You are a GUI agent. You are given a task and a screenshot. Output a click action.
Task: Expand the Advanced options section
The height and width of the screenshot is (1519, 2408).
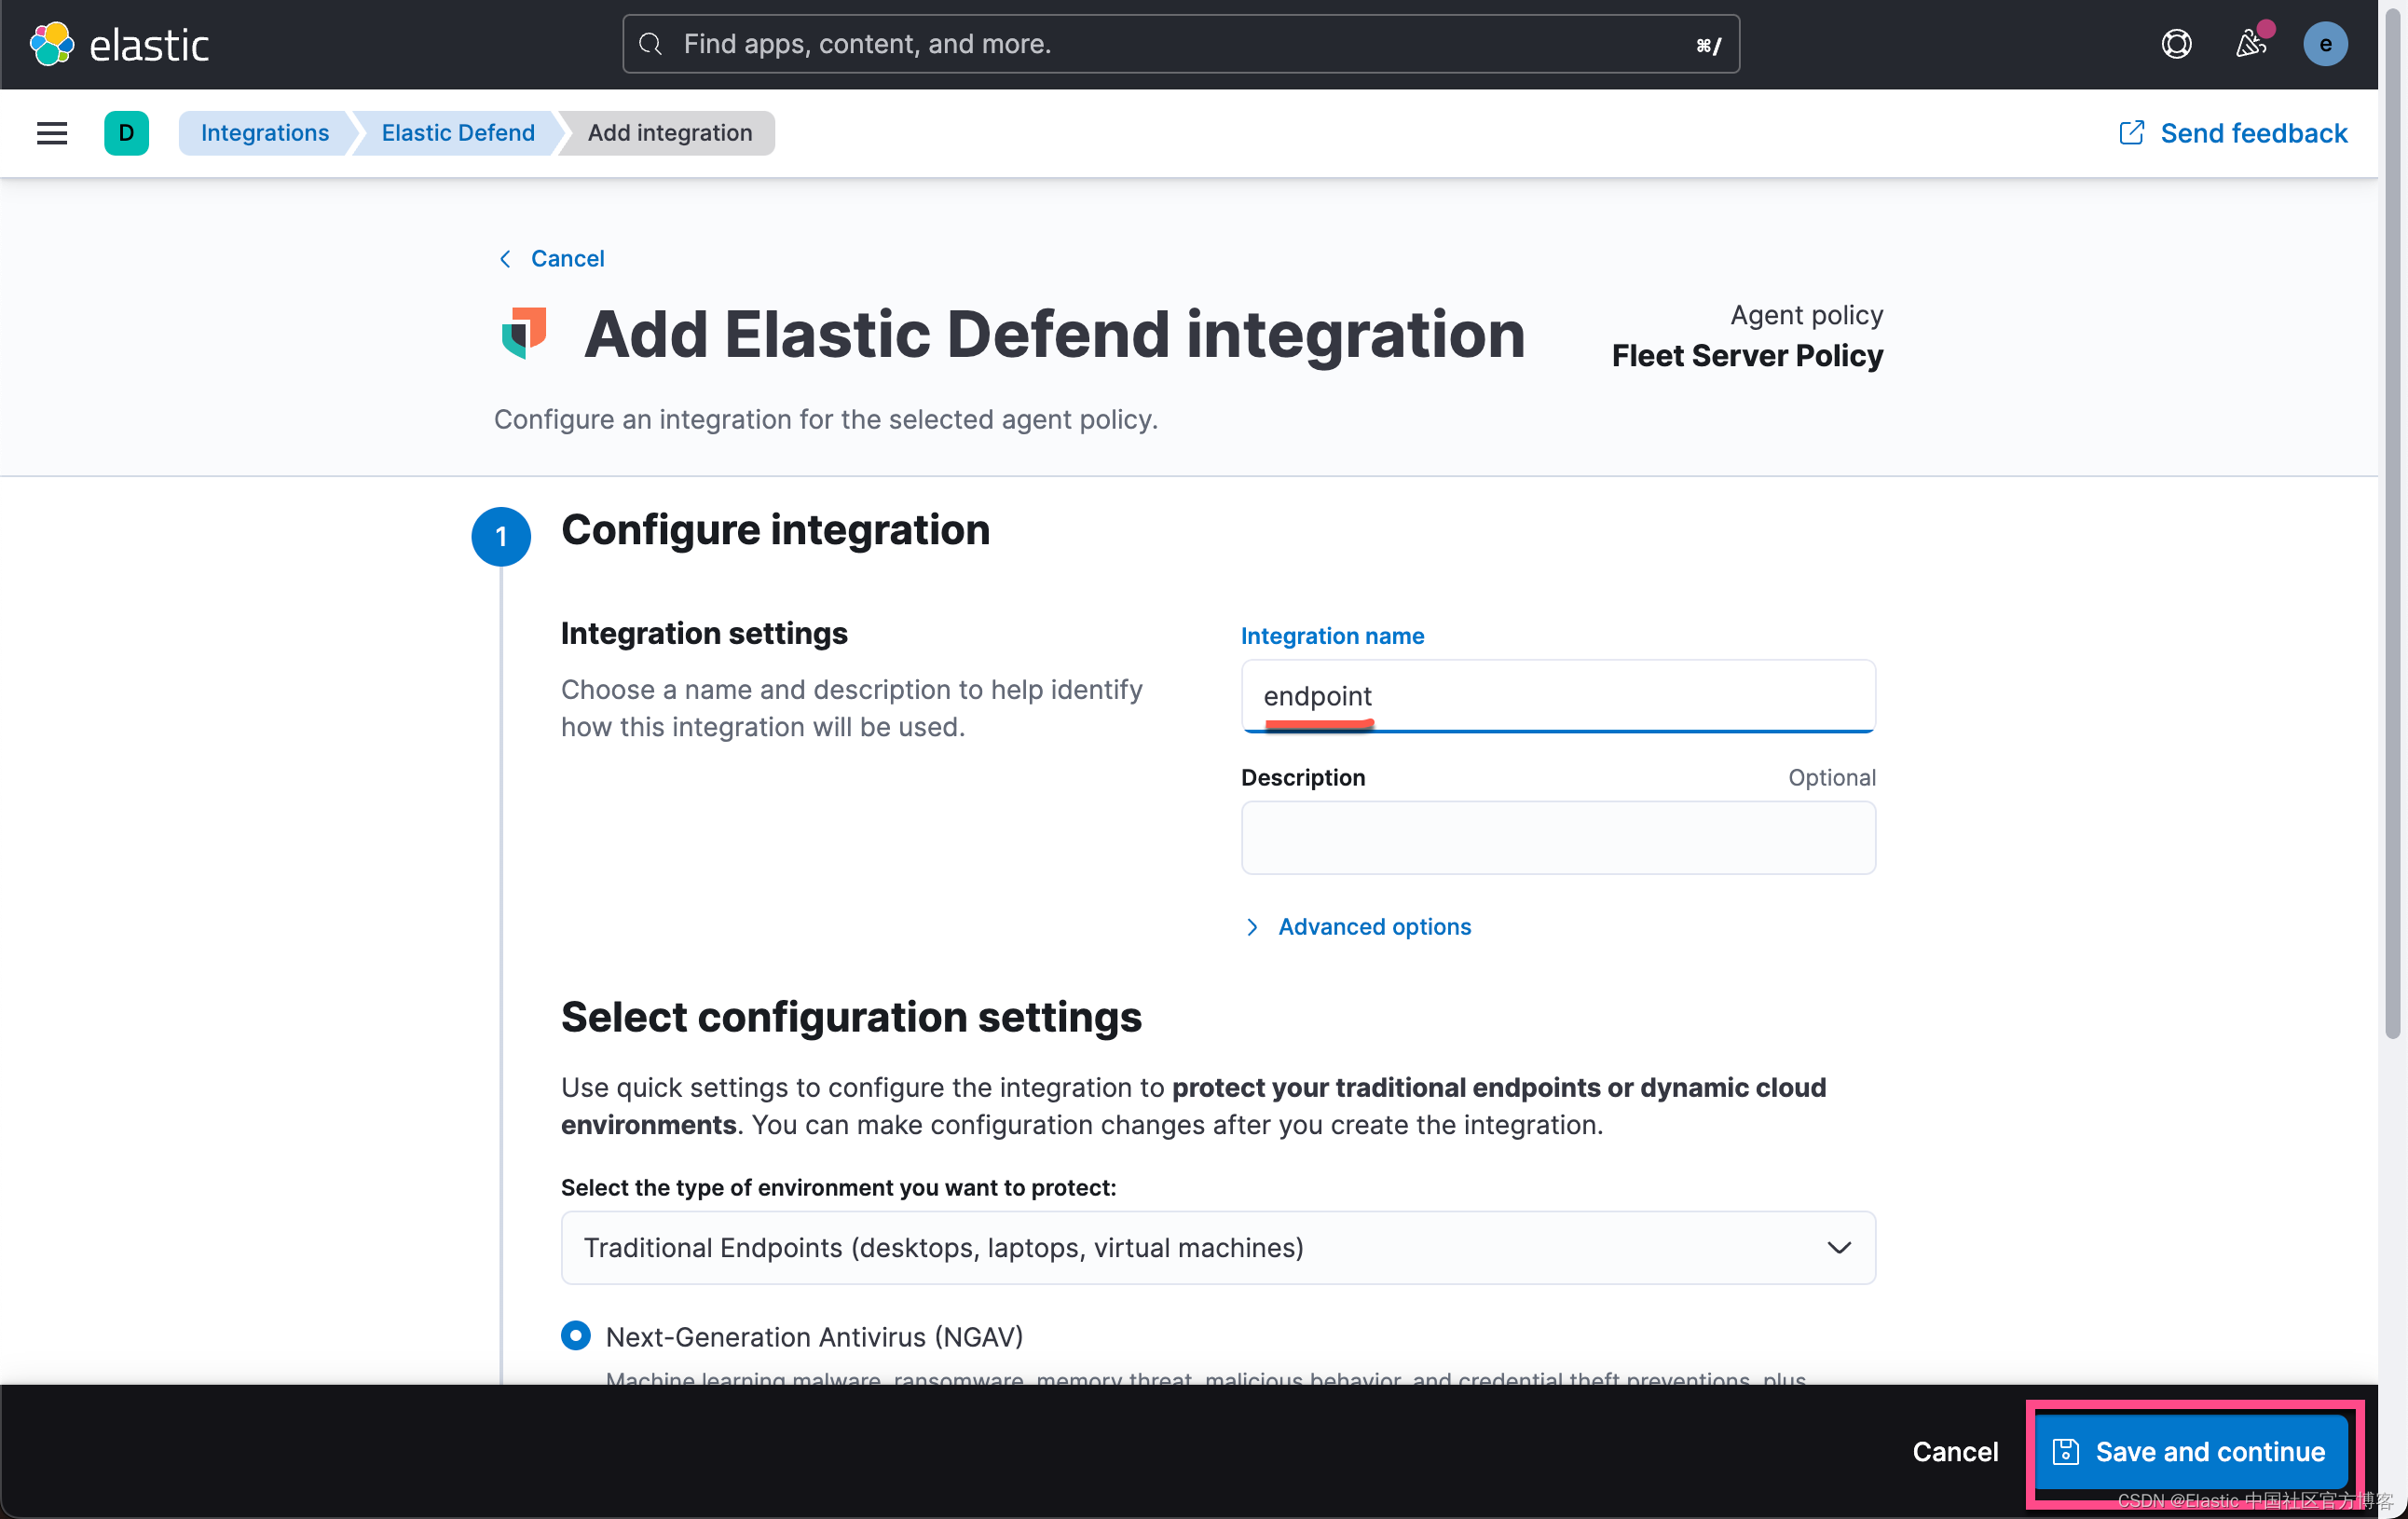(x=1358, y=927)
